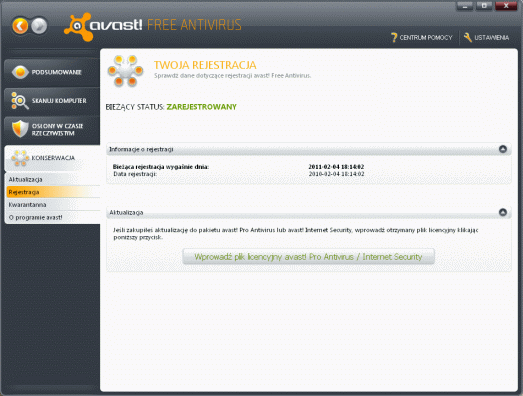Click the Podsumowanie orange eye icon
The width and height of the screenshot is (523, 396).
click(20, 72)
